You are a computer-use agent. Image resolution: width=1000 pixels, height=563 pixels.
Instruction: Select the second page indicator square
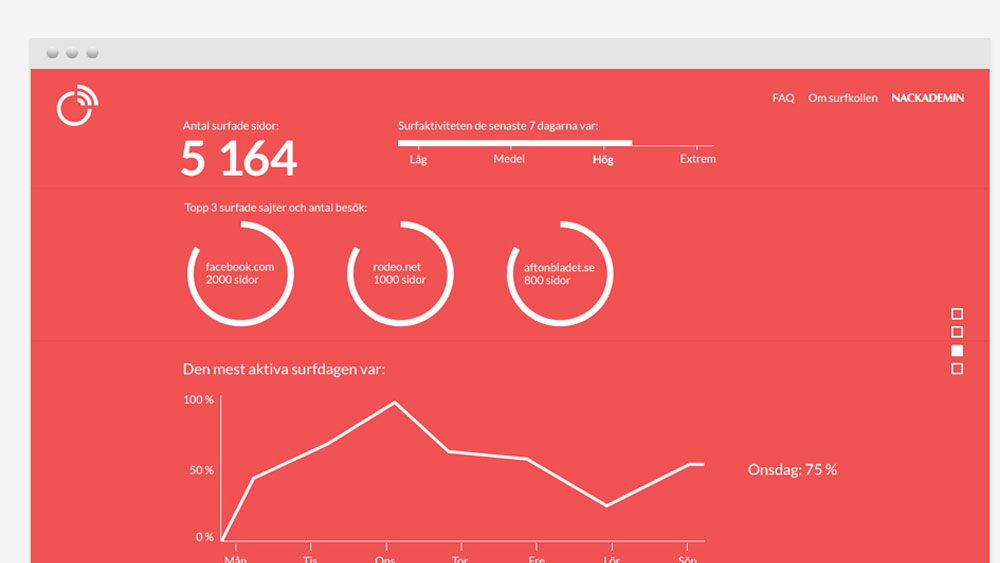[x=957, y=332]
